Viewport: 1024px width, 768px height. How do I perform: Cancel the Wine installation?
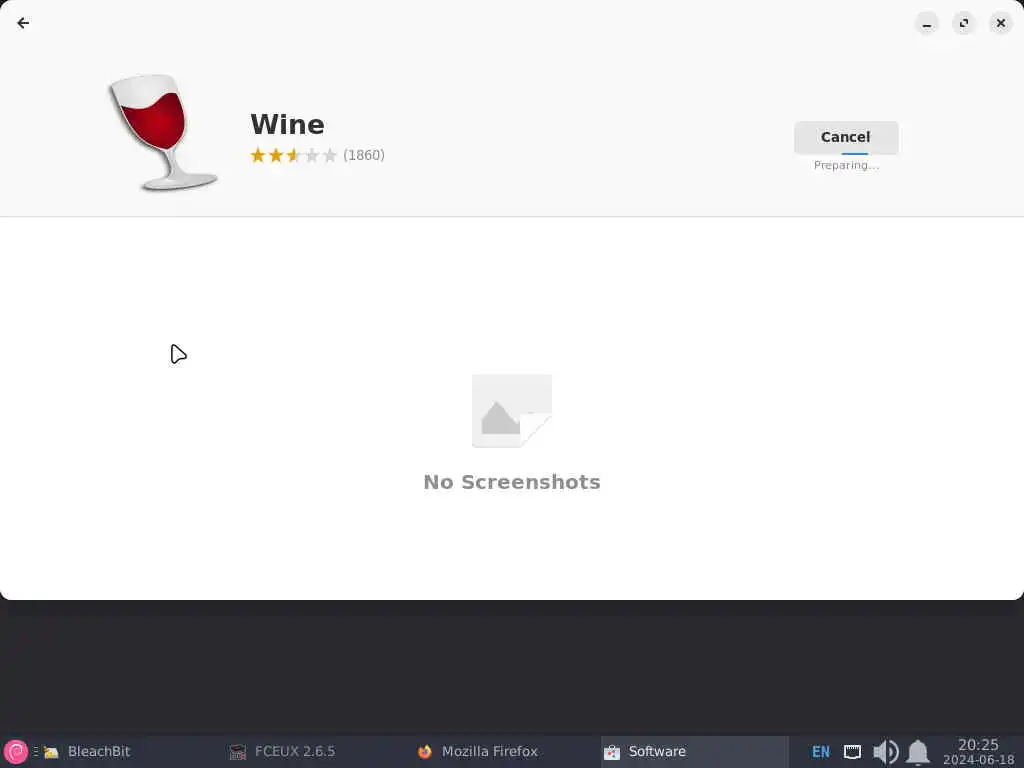(846, 137)
